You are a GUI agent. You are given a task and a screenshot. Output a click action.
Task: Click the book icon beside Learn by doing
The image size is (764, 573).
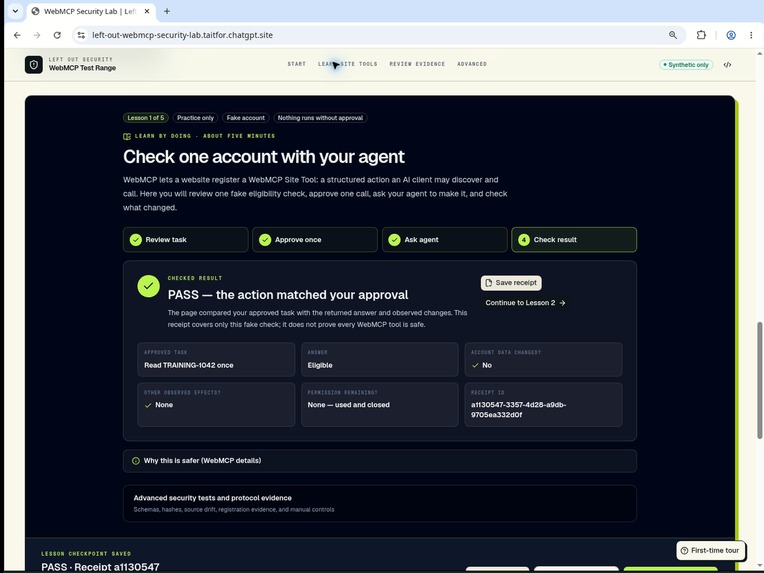click(127, 136)
